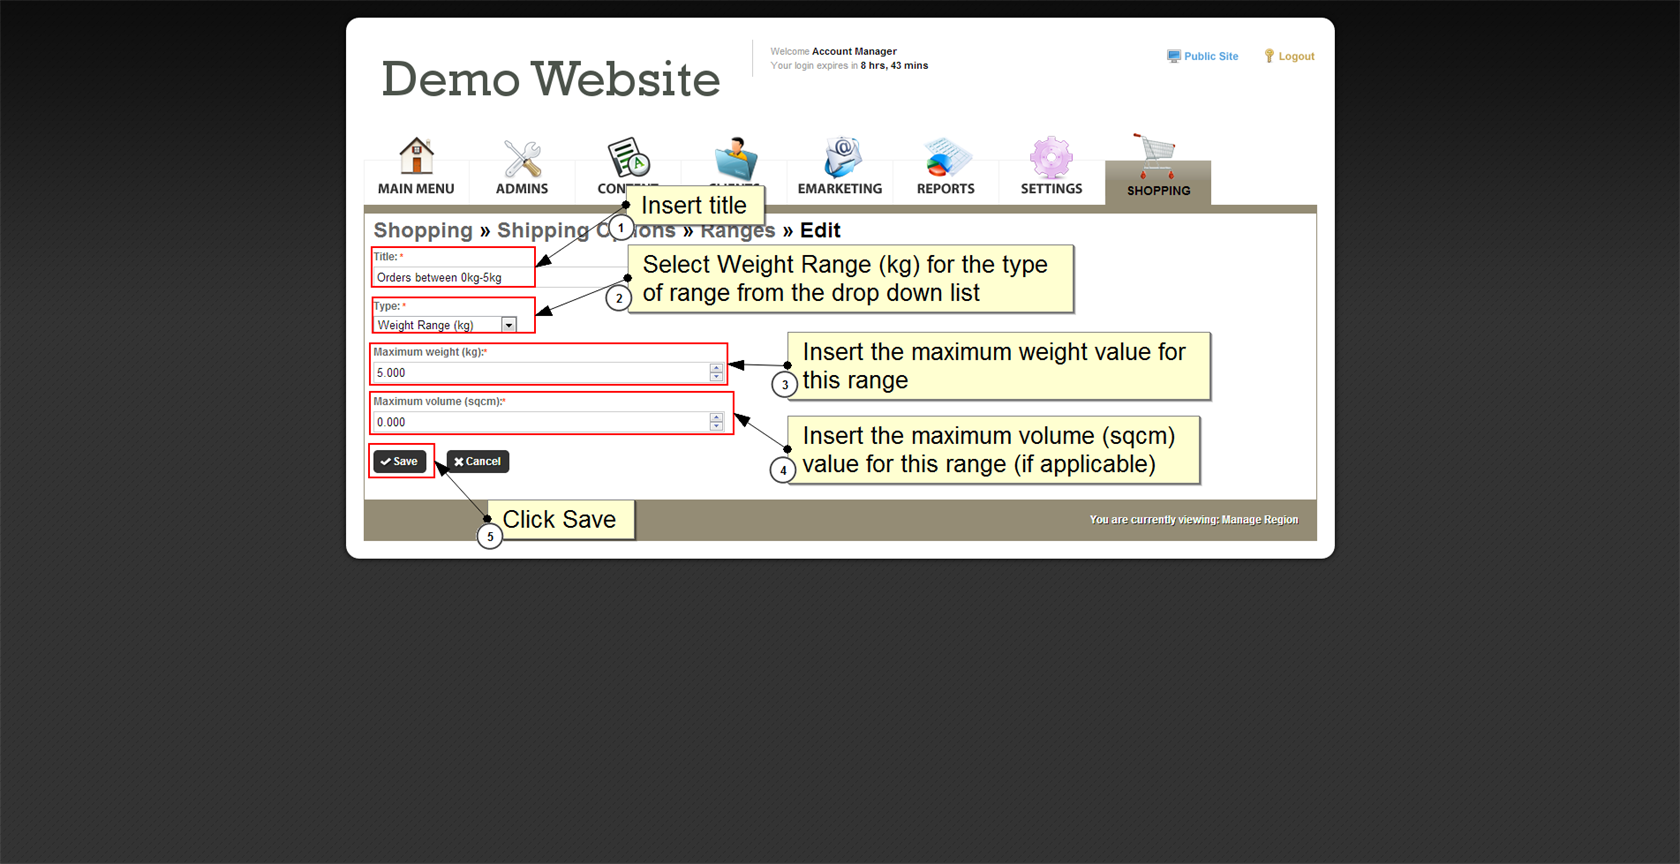This screenshot has width=1680, height=864.
Task: Navigate to Shopping in the breadcrumb
Action: [x=422, y=231]
